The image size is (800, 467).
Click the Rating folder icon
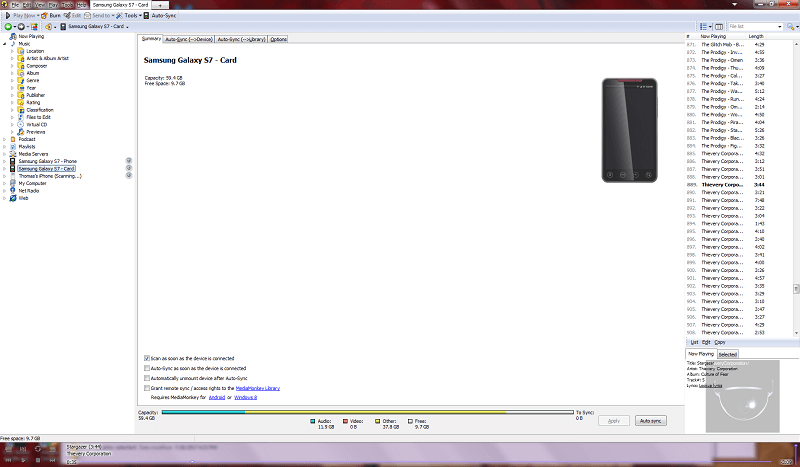[x=21, y=103]
